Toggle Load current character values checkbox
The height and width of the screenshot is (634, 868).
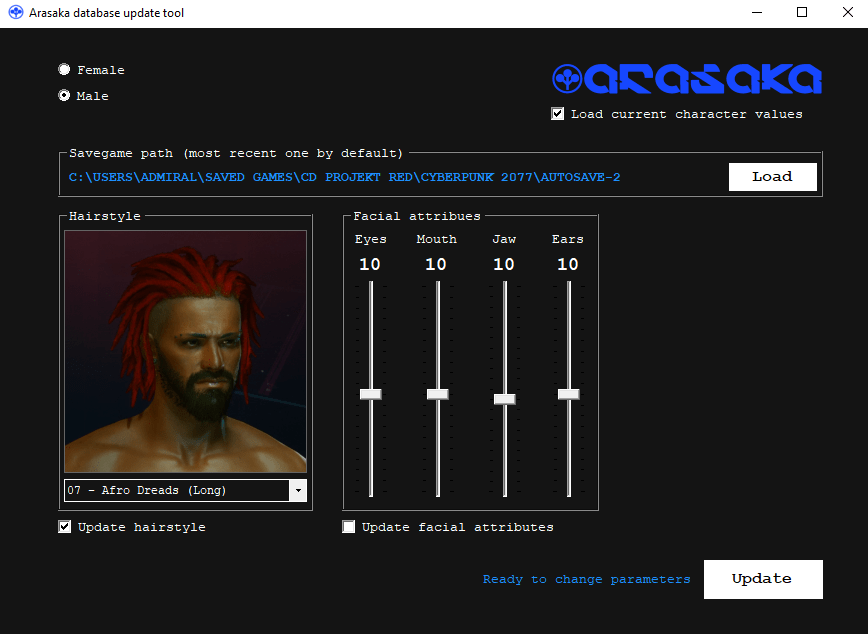[x=558, y=114]
